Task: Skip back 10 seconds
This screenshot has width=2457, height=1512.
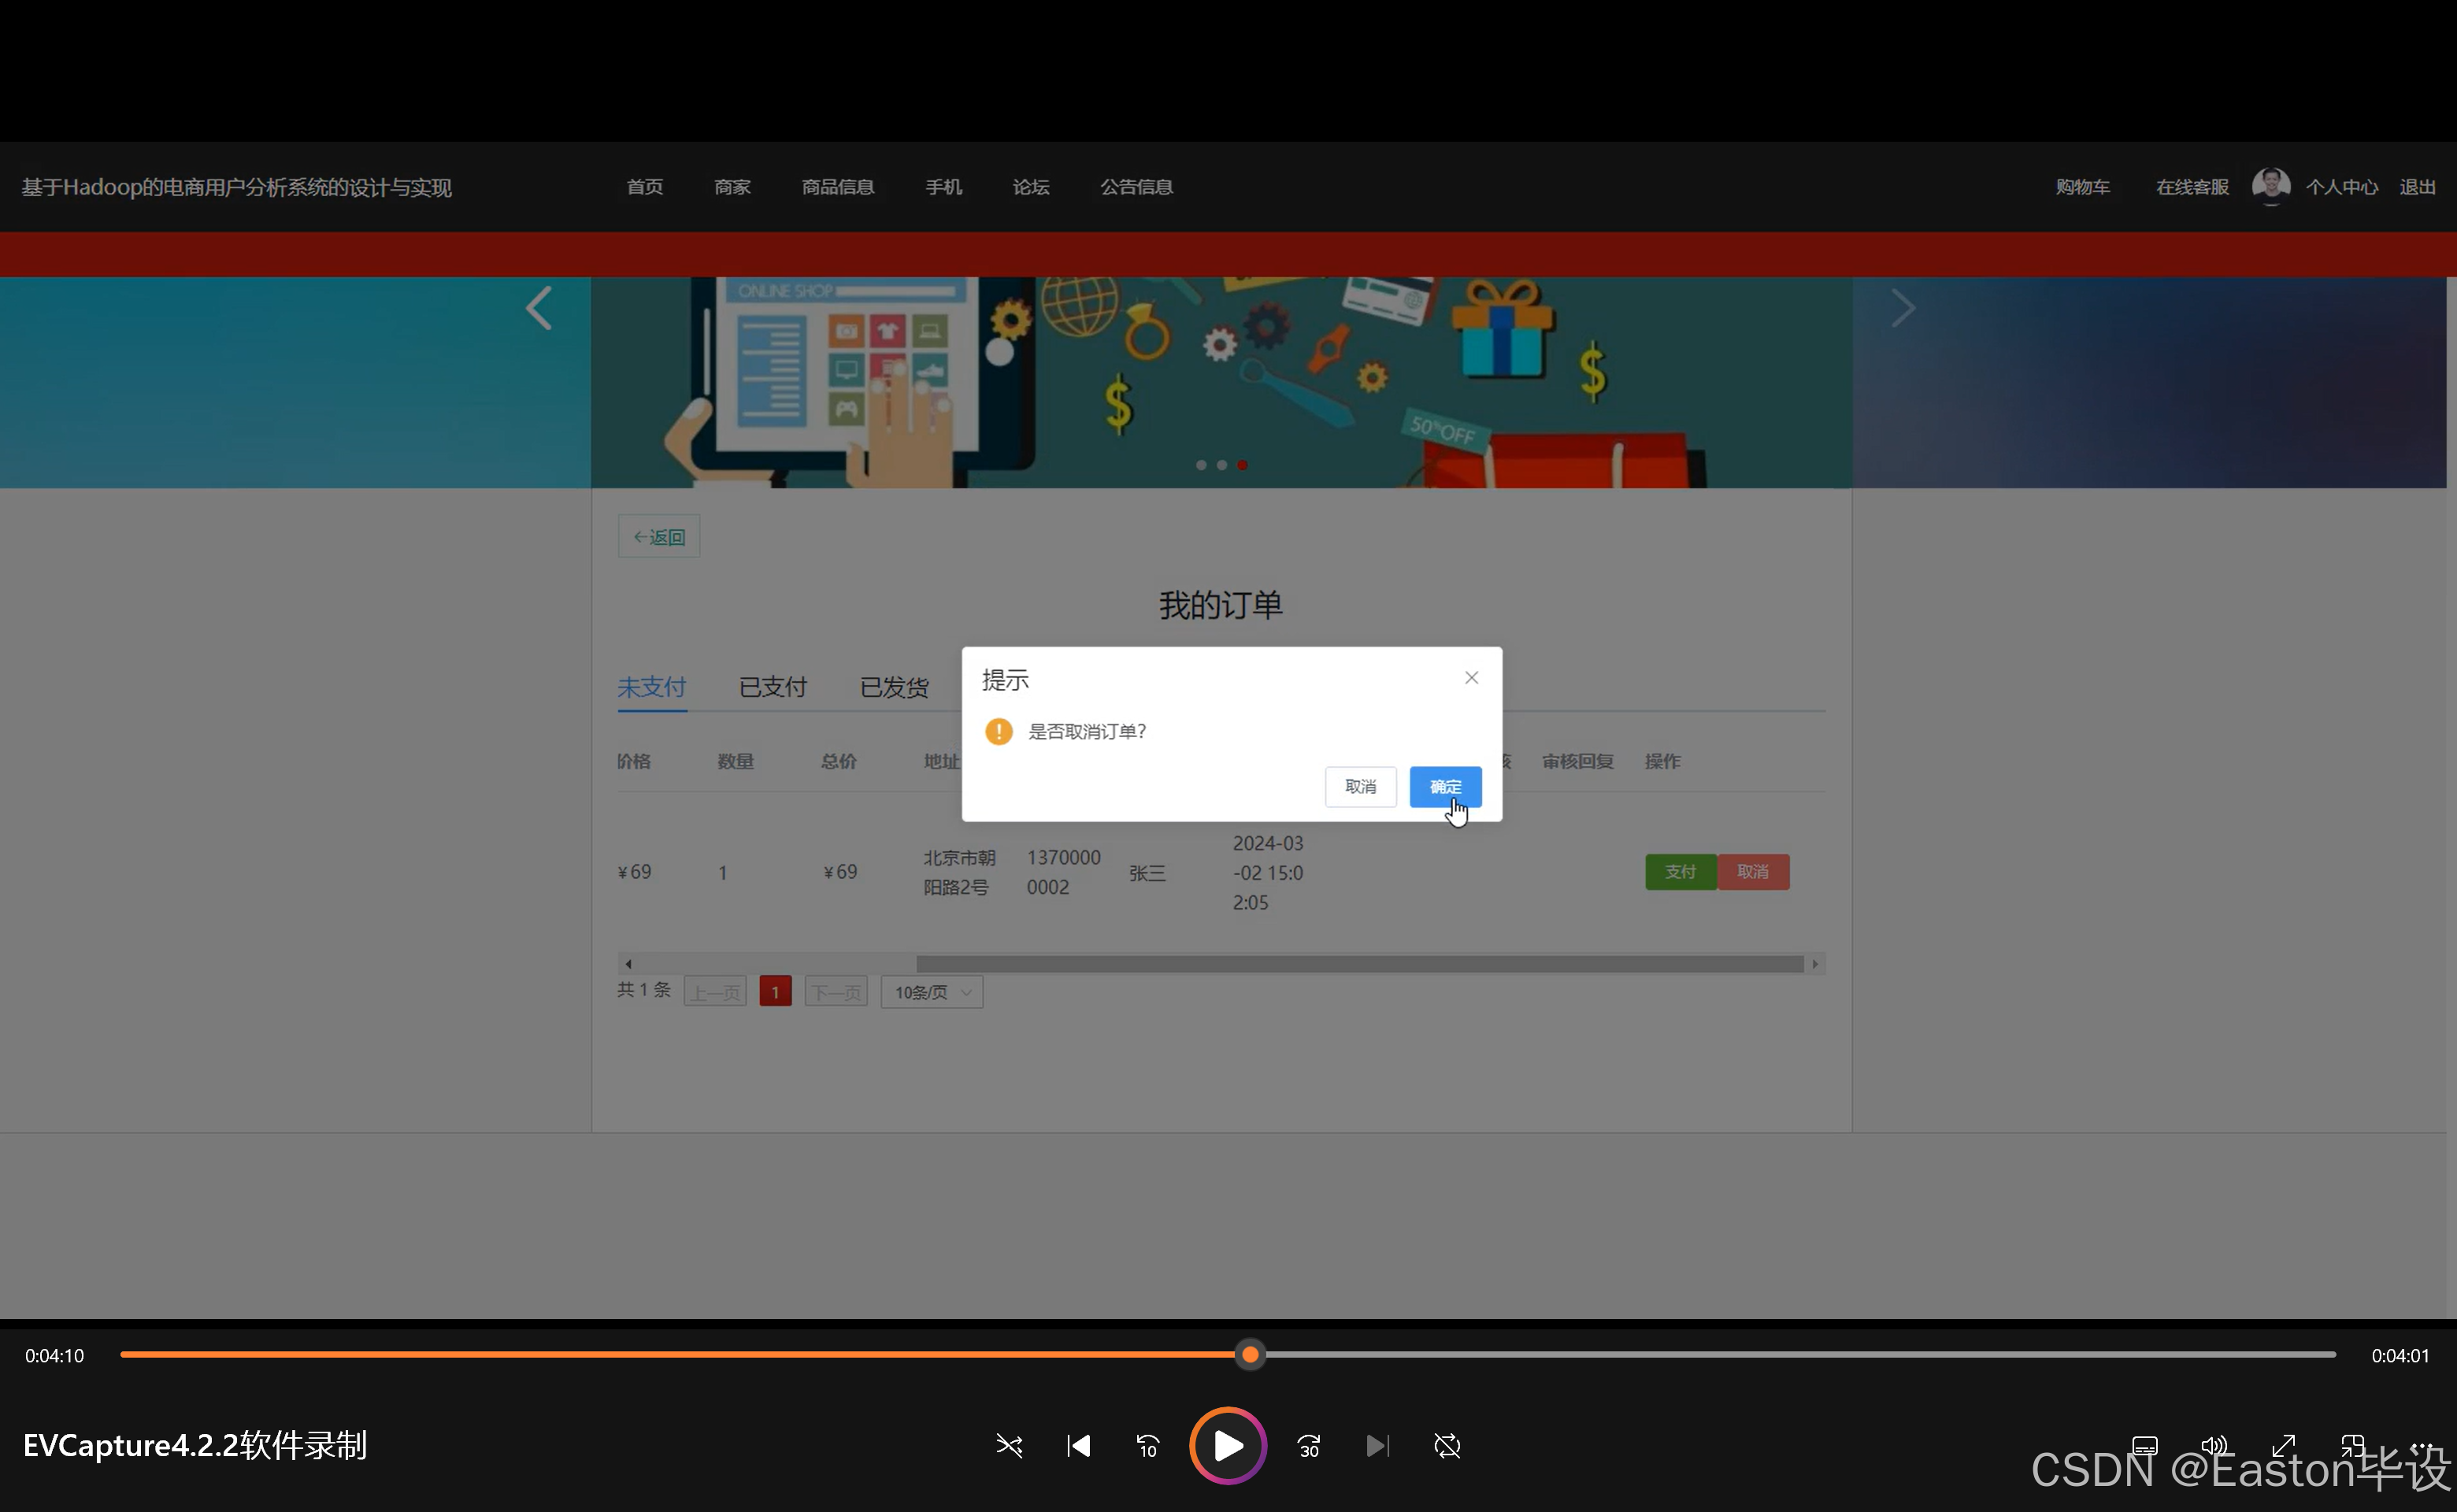Action: (x=1147, y=1446)
